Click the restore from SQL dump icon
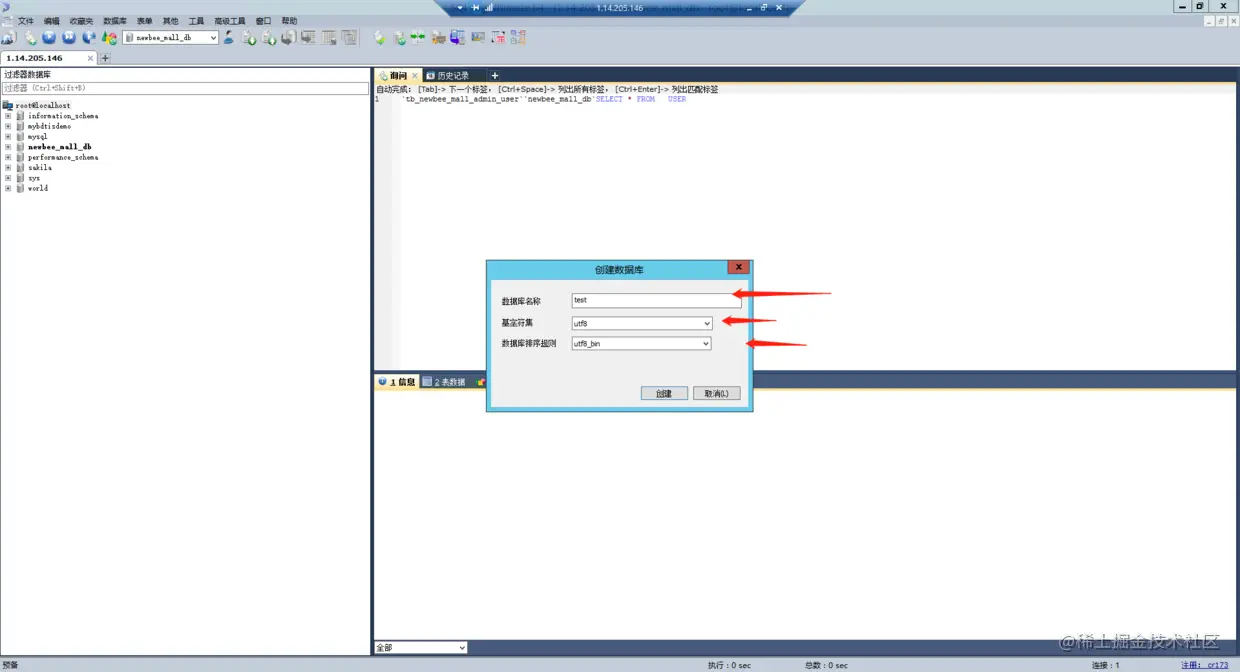The height and width of the screenshot is (672, 1240). coord(380,37)
